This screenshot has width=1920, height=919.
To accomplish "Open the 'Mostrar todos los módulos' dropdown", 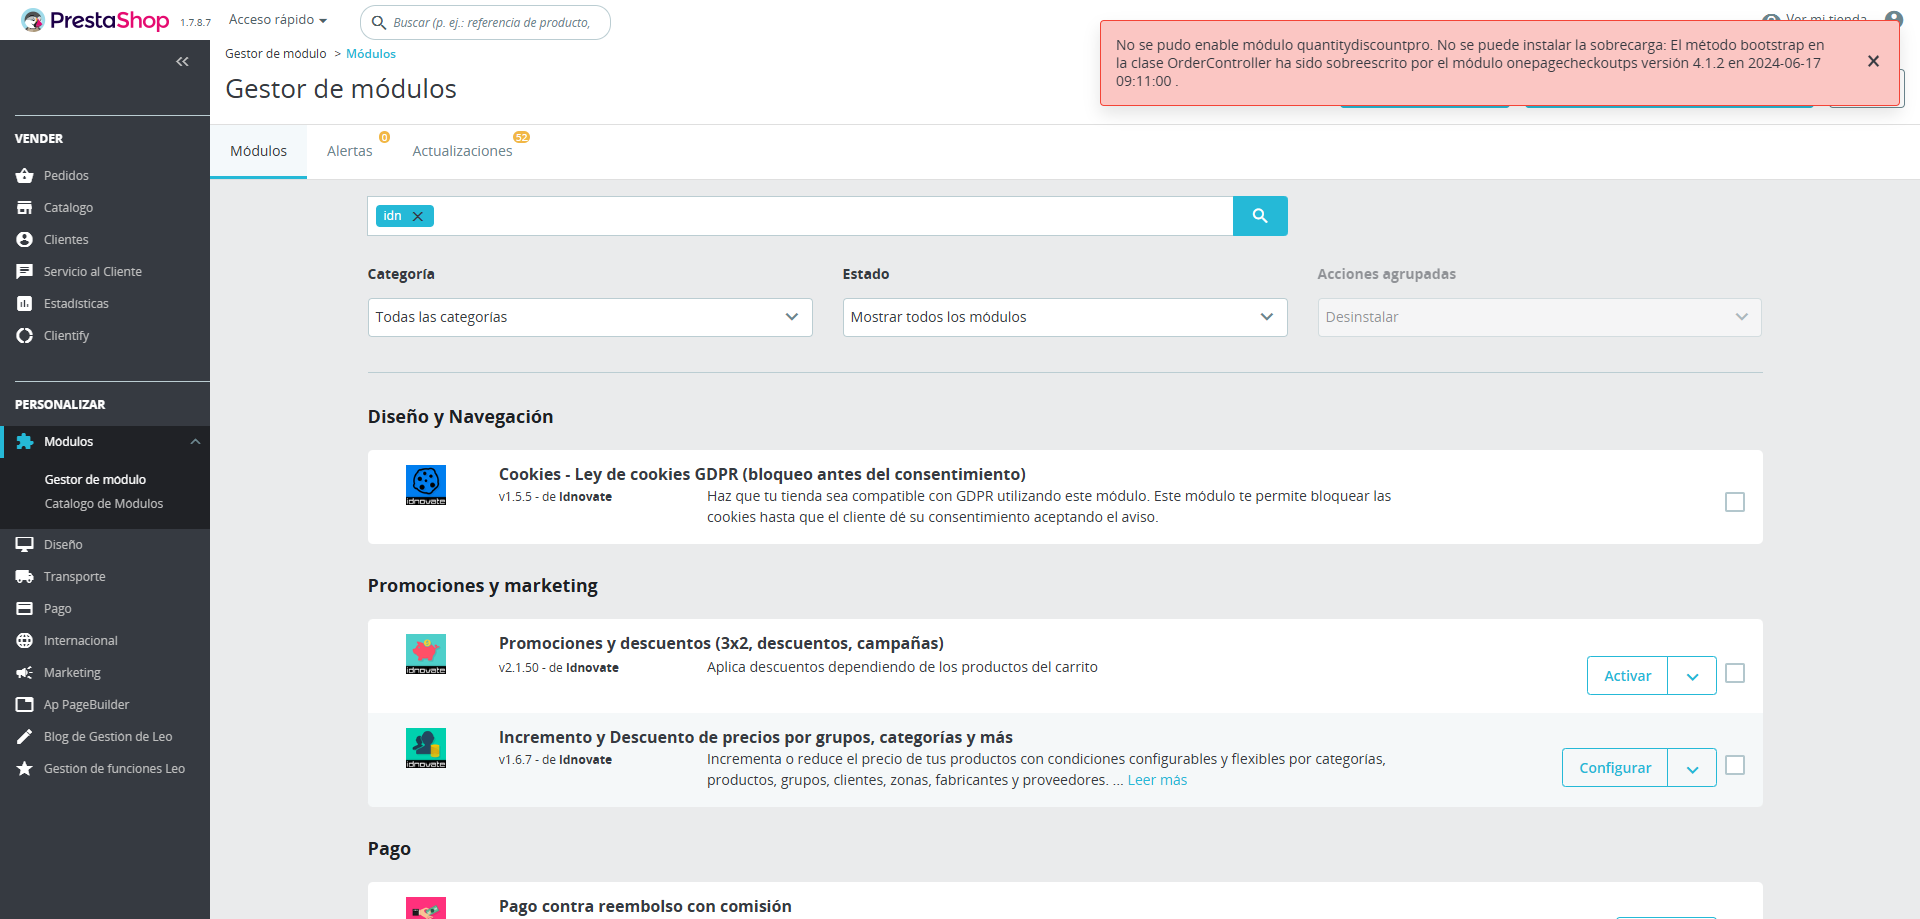I will pos(1064,317).
